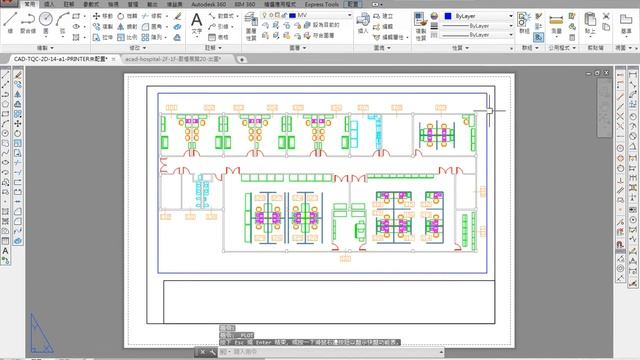Image resolution: width=640 pixels, height=360 pixels.
Task: Switch to the 檢視 (View) ribbon tab
Action: click(x=113, y=4)
